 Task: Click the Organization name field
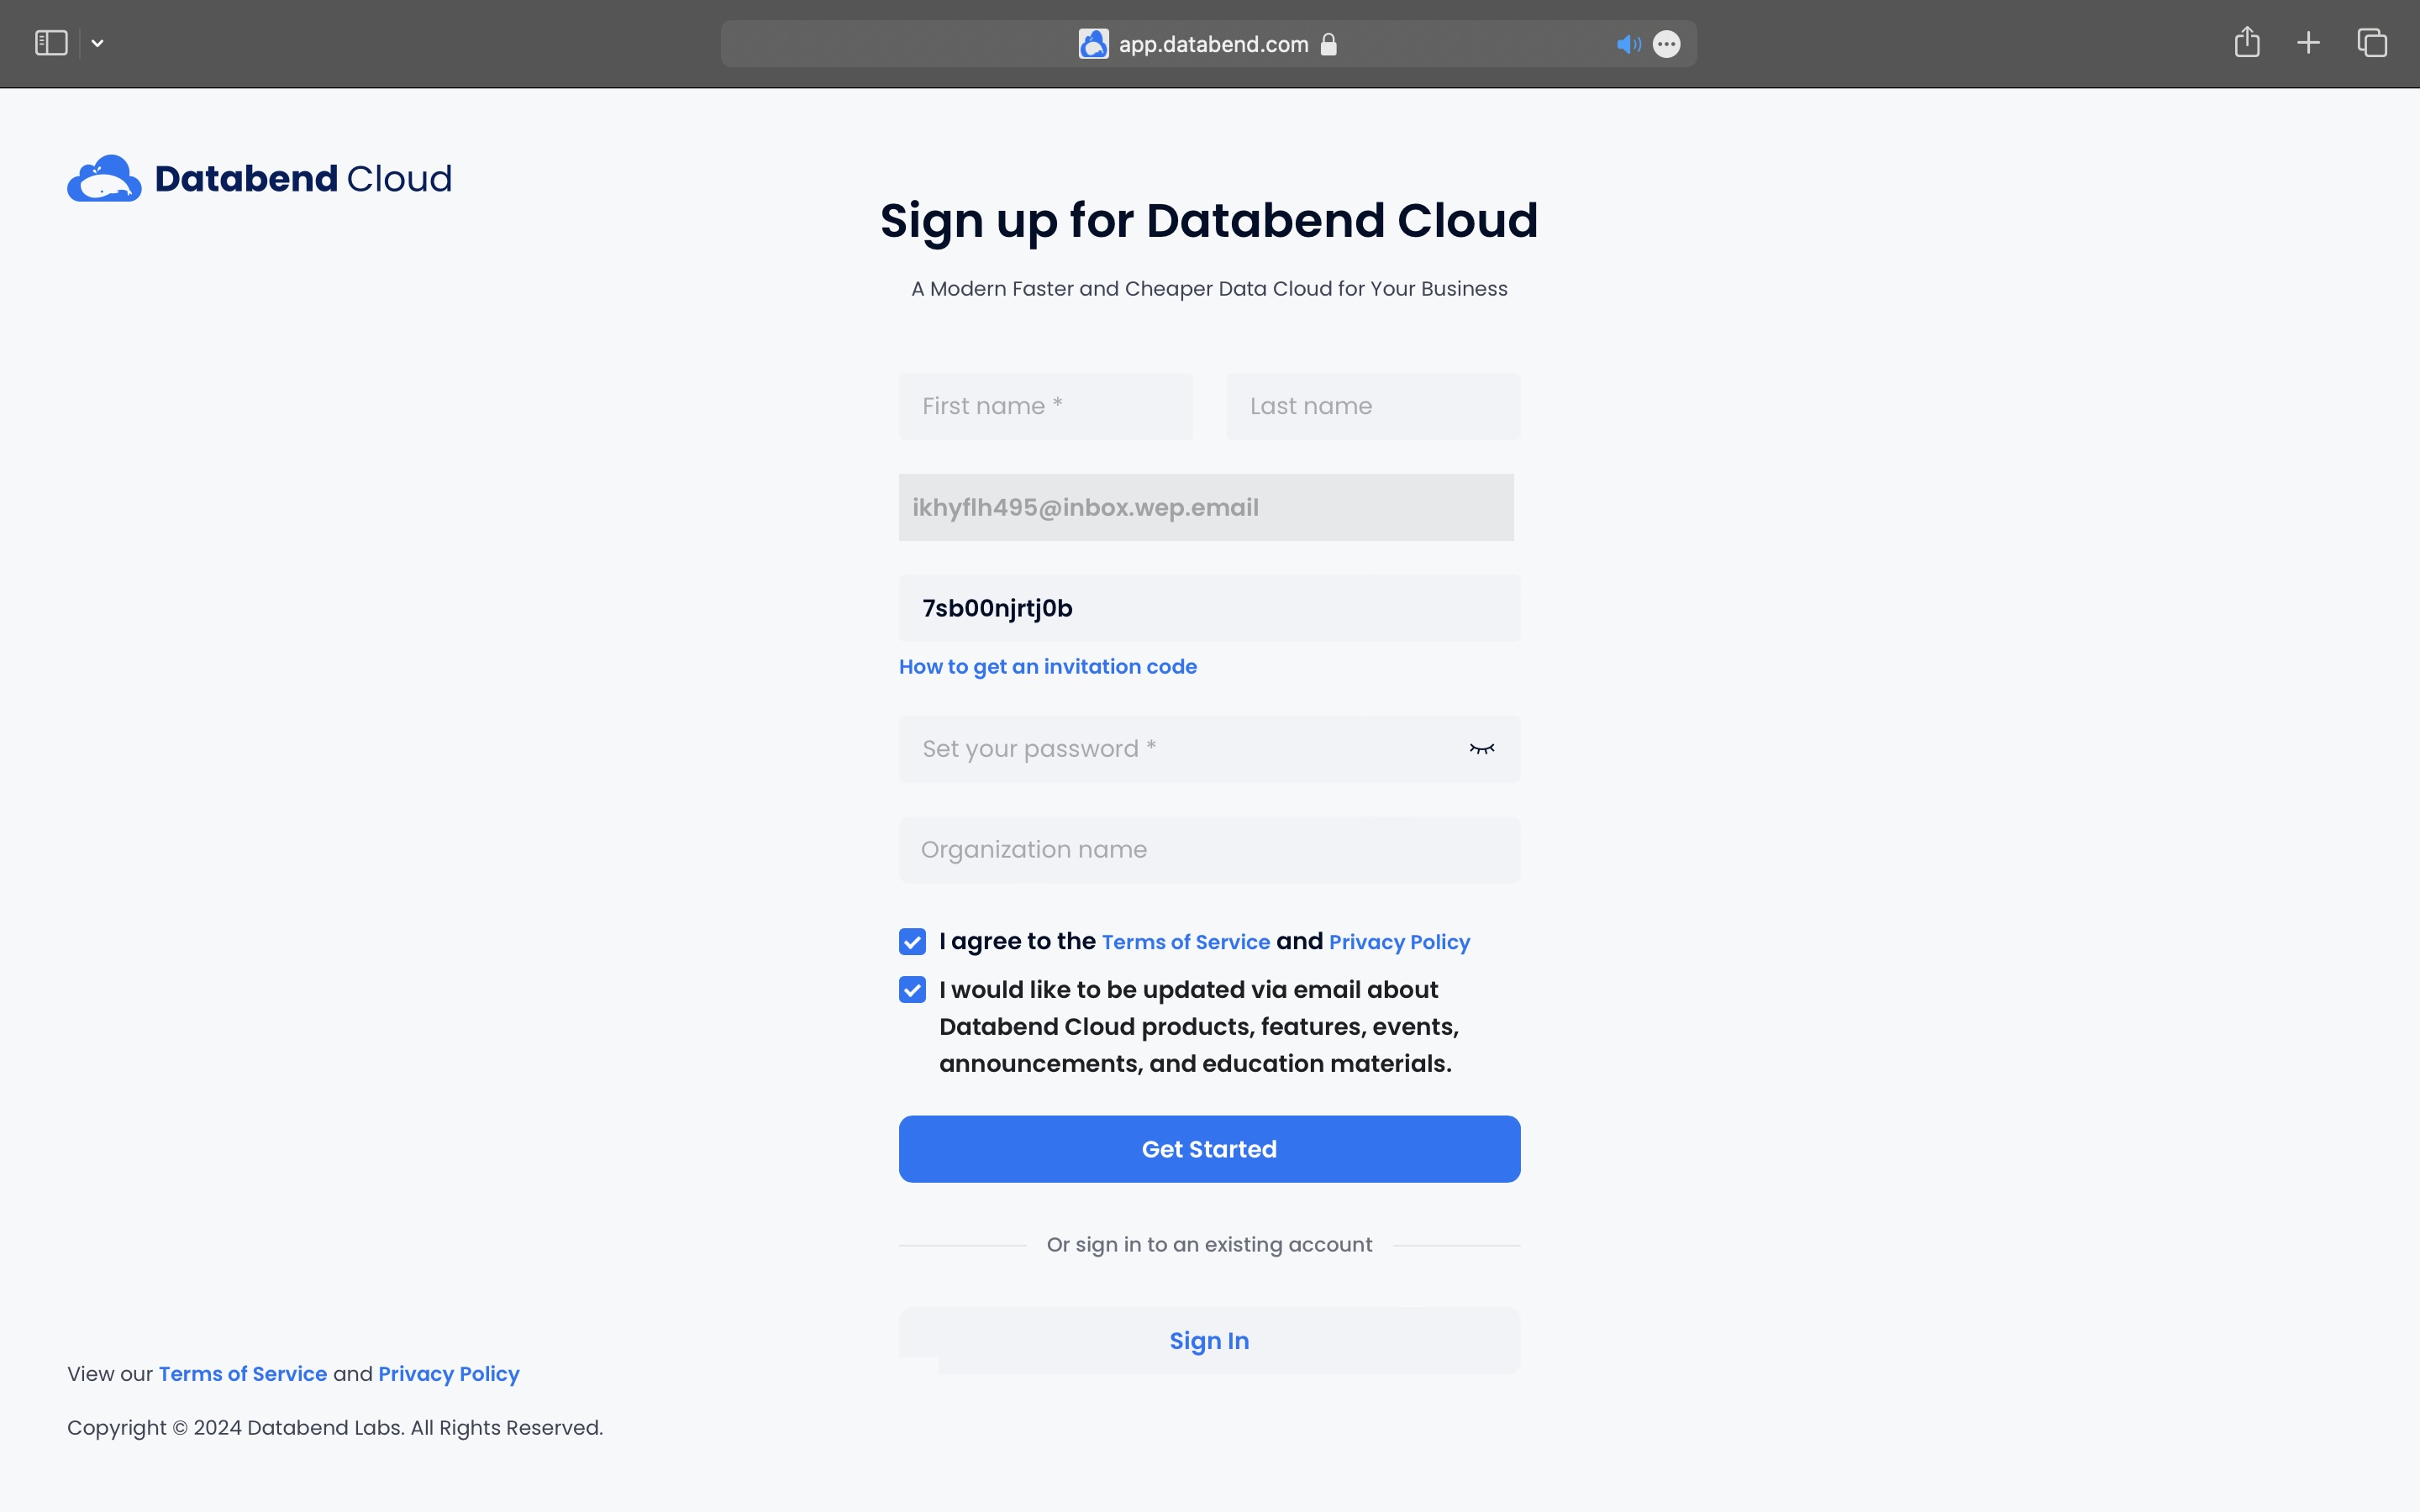[x=1209, y=850]
